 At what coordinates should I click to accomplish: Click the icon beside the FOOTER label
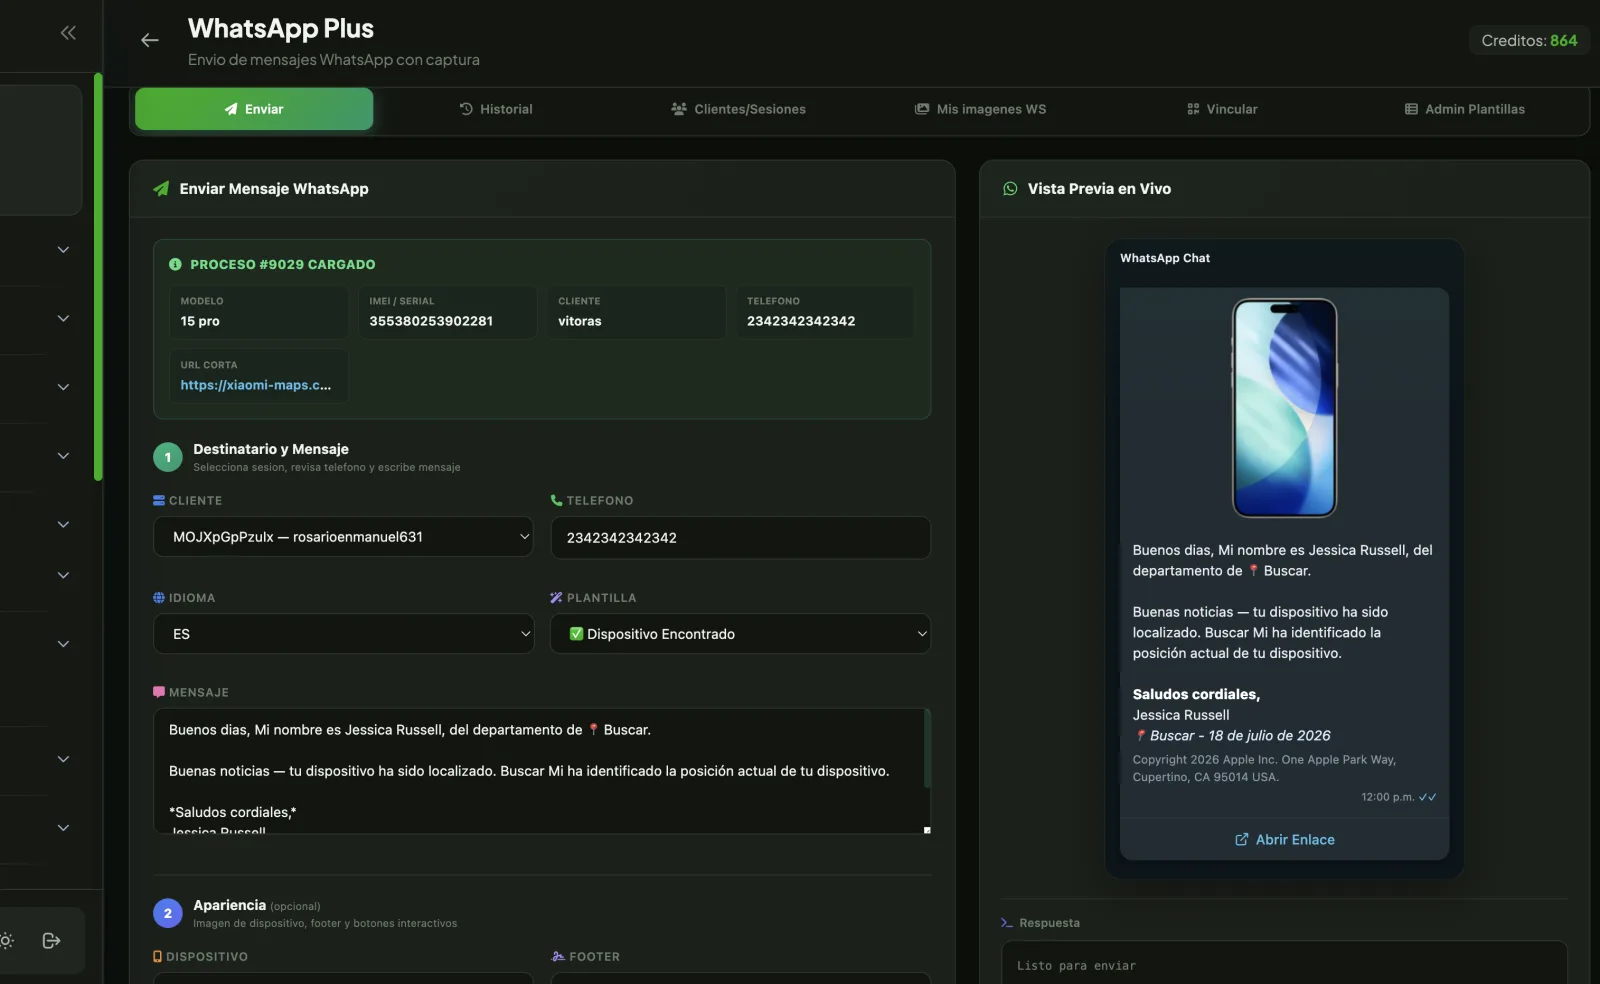click(558, 957)
